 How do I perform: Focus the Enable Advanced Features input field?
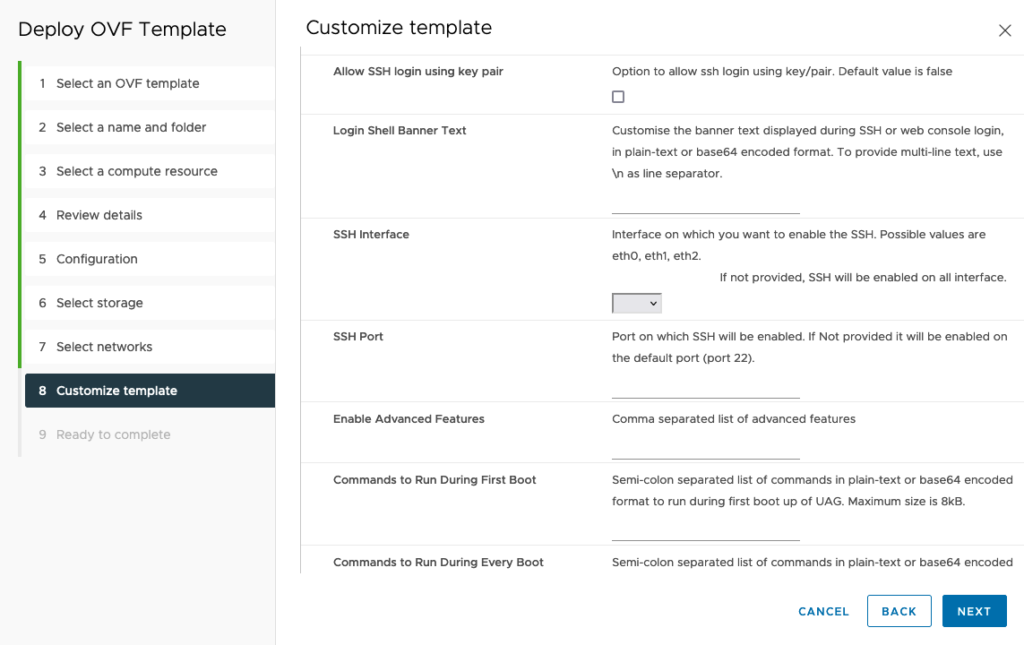coord(705,448)
